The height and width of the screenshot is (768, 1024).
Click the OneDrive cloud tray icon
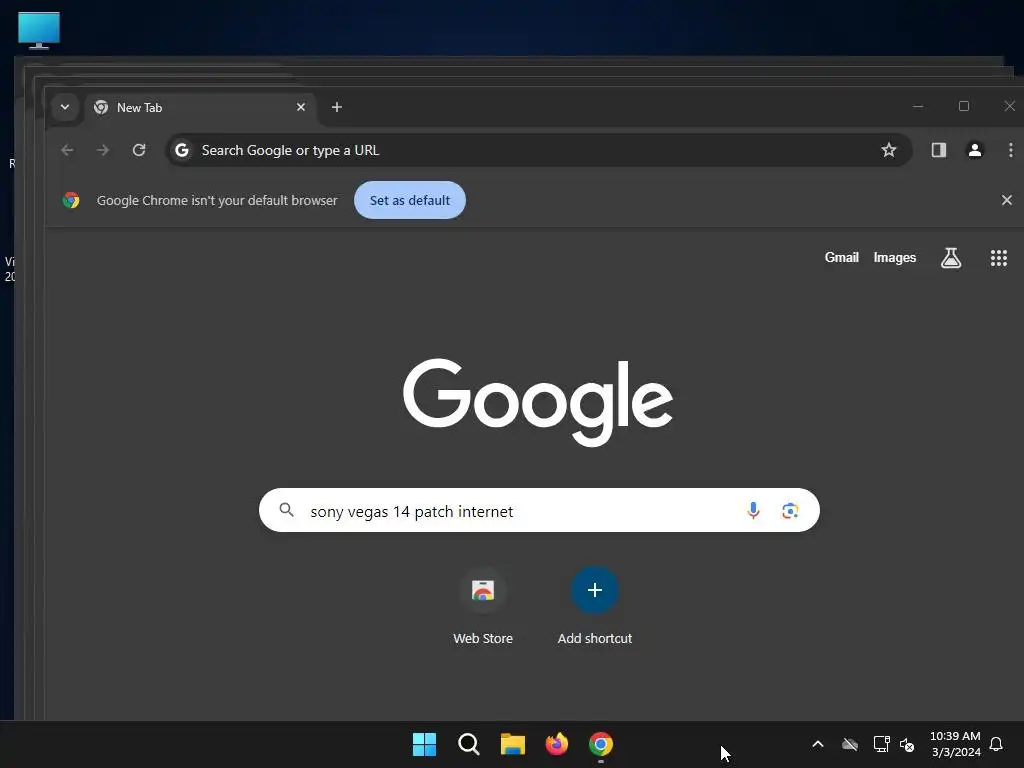pyautogui.click(x=850, y=744)
